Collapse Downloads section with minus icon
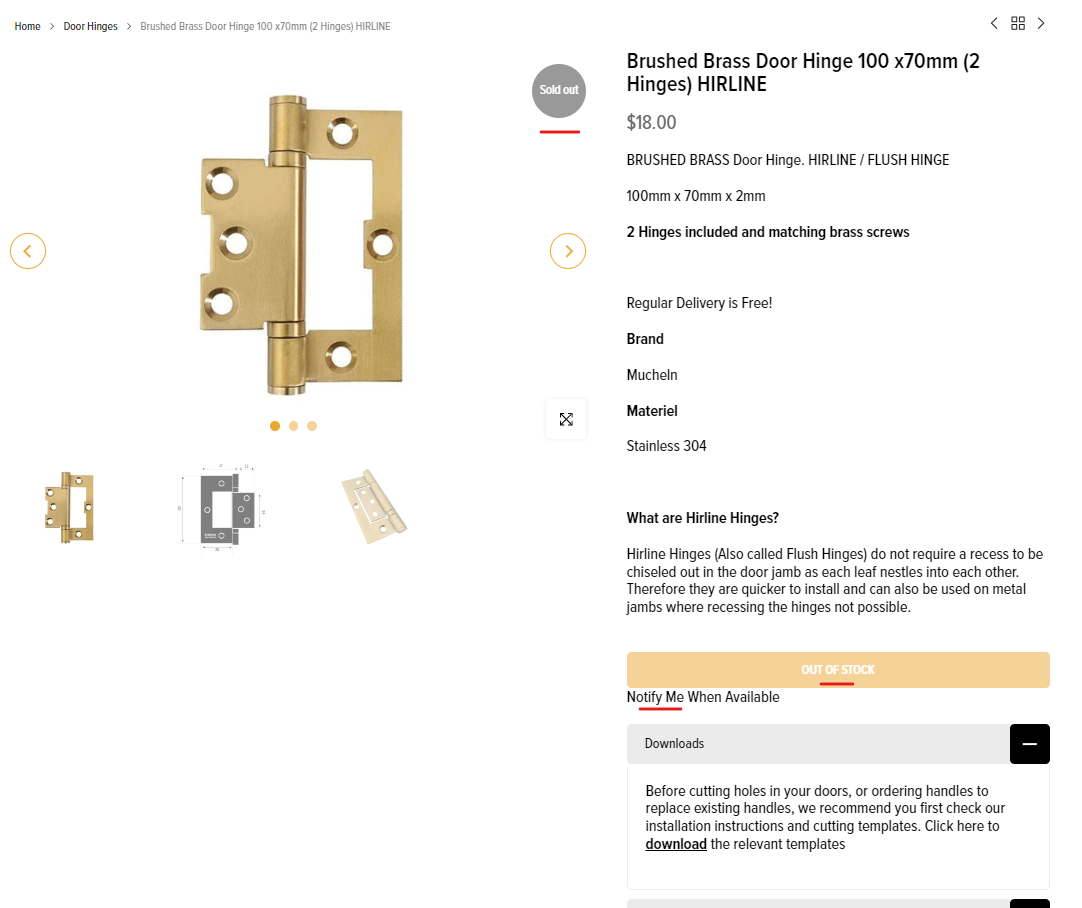 [x=1029, y=744]
